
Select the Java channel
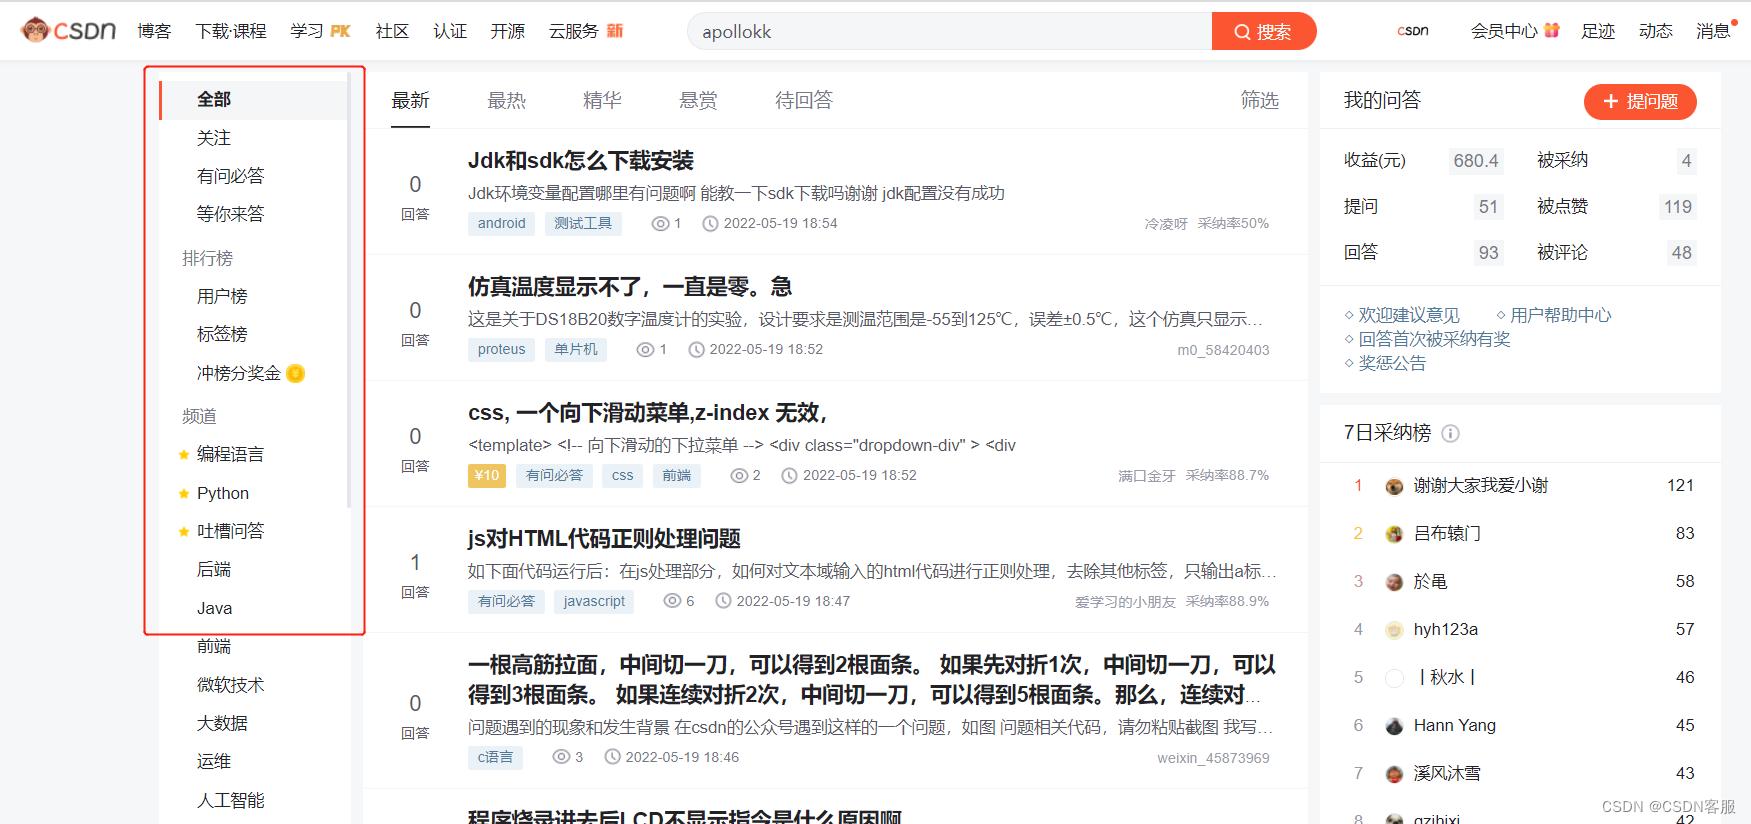coord(214,608)
